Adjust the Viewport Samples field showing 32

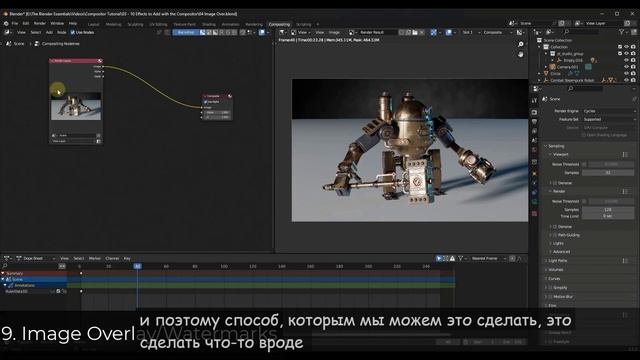[608, 173]
